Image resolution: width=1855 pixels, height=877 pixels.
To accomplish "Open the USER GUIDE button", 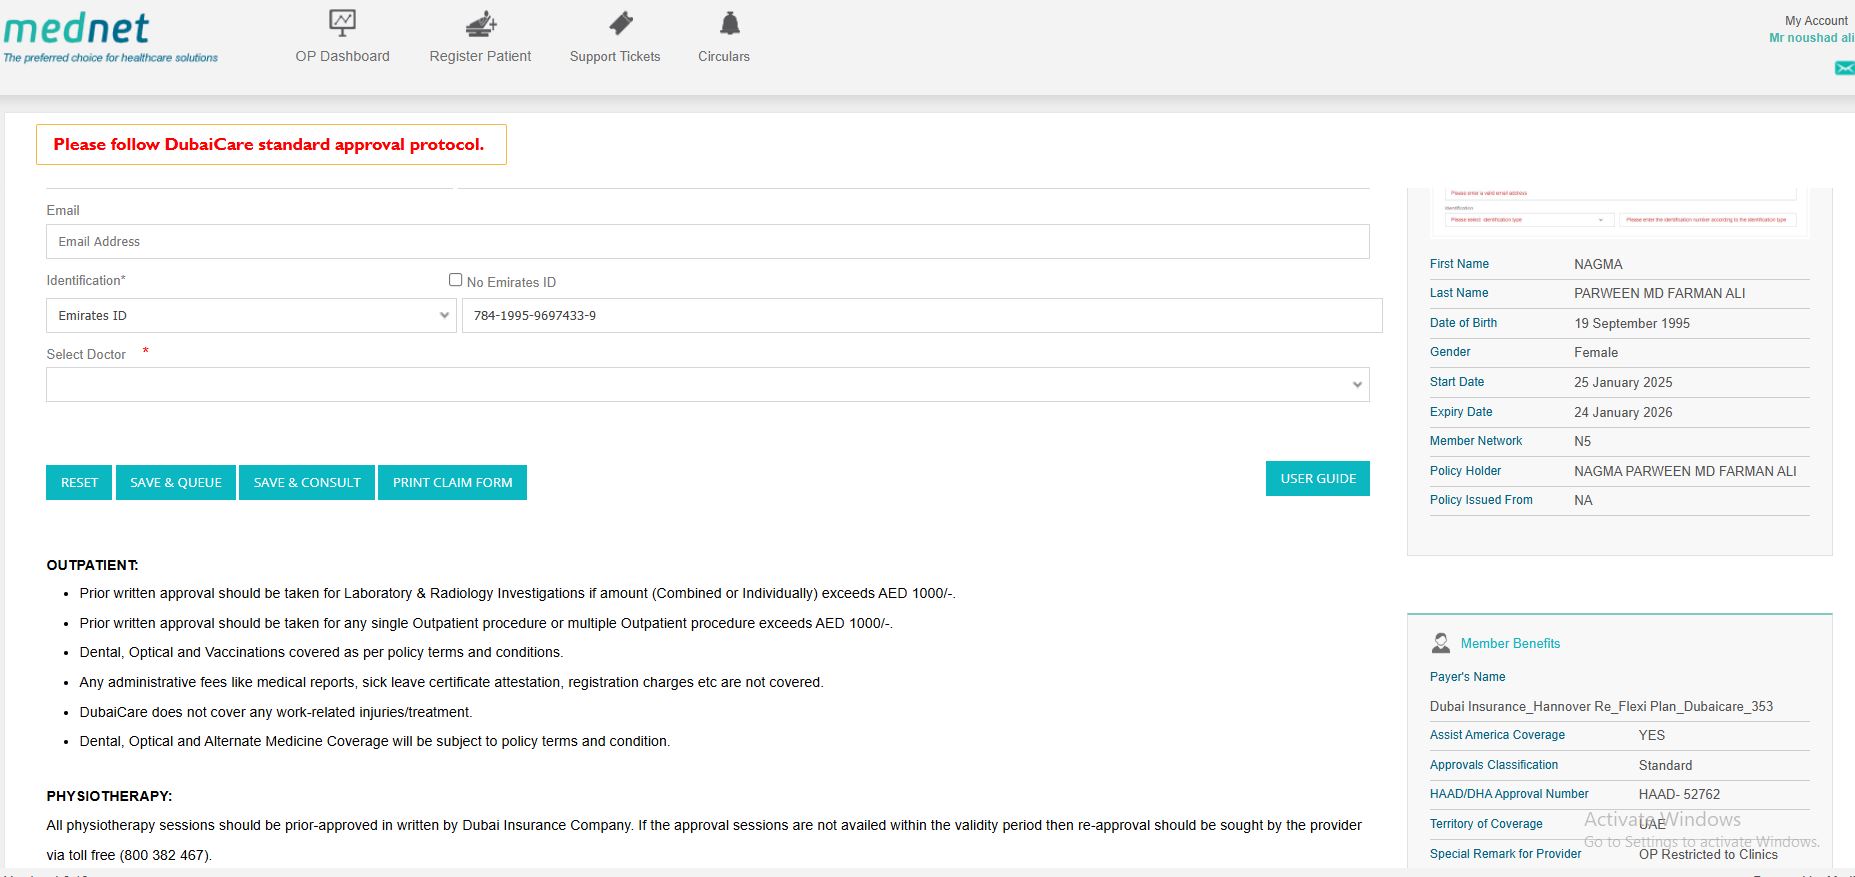I will coord(1318,478).
